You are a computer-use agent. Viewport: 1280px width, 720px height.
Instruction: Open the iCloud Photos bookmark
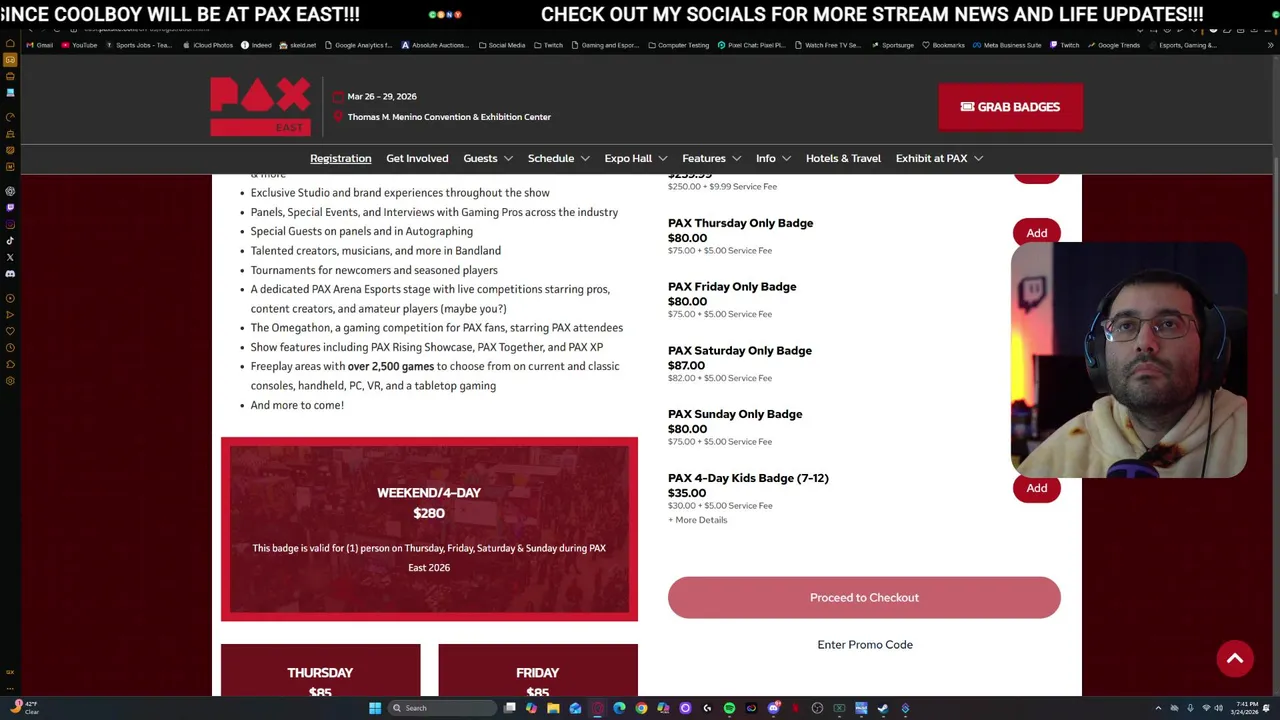pyautogui.click(x=207, y=45)
